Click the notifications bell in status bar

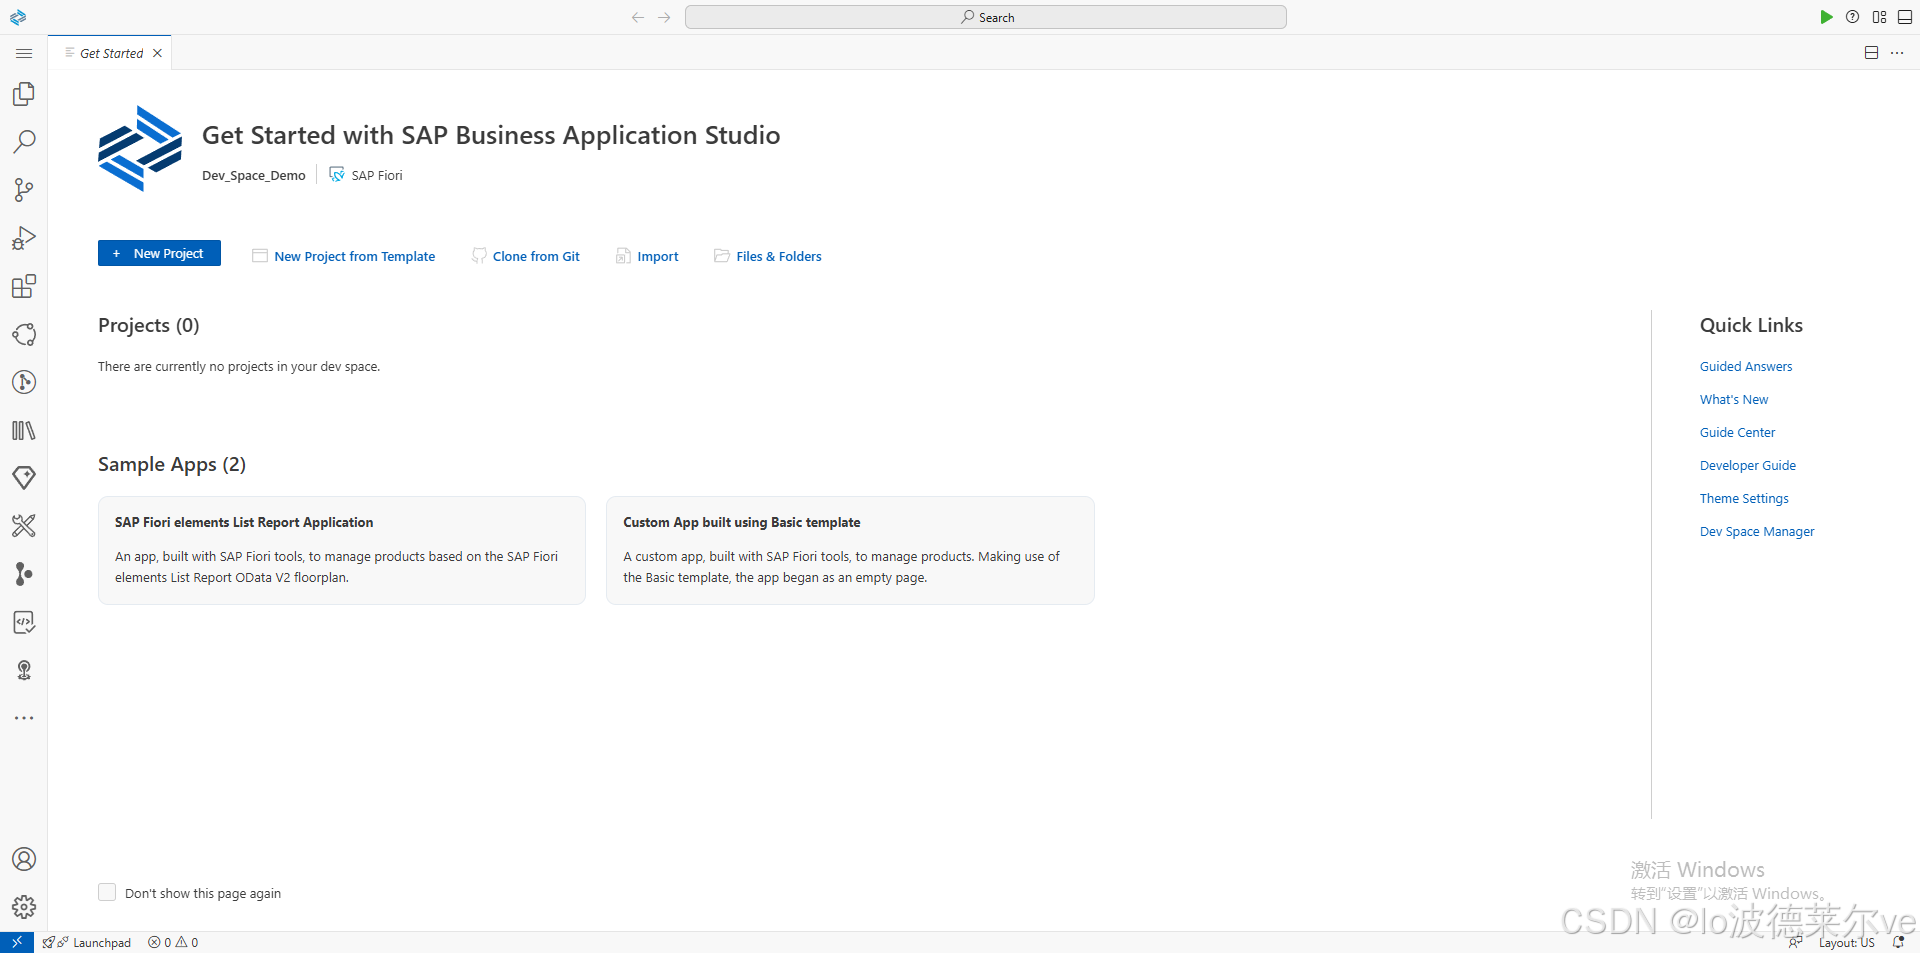1898,942
